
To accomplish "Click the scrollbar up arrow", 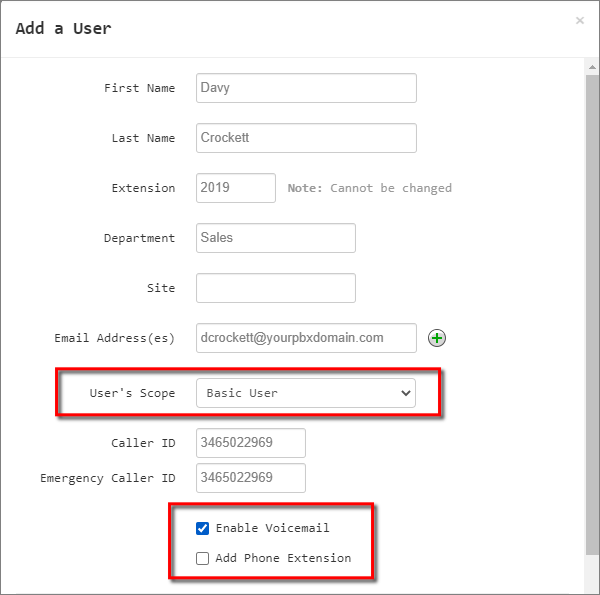I will pos(592,67).
